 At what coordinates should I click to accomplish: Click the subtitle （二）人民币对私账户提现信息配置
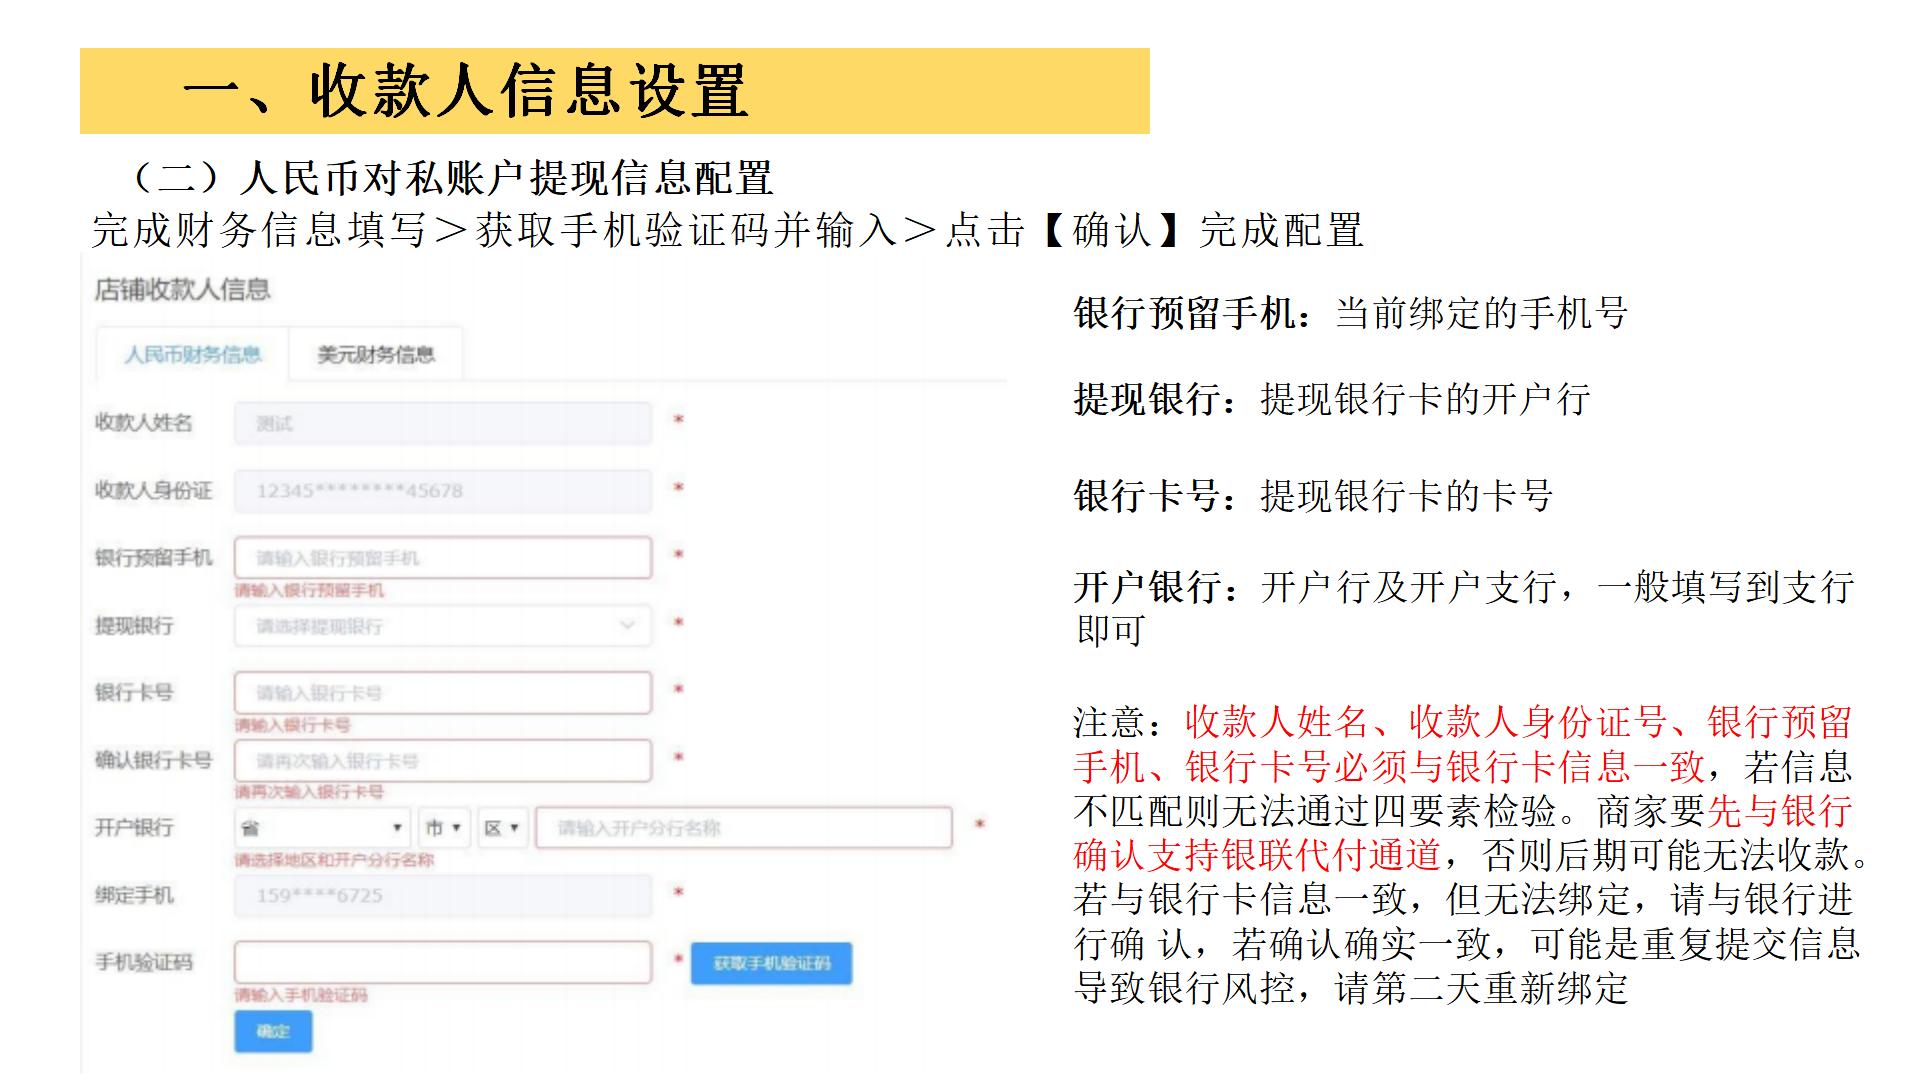[448, 179]
